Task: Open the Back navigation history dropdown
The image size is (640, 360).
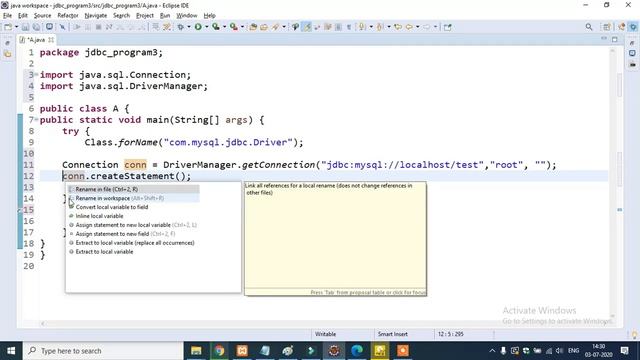Action: point(418,27)
